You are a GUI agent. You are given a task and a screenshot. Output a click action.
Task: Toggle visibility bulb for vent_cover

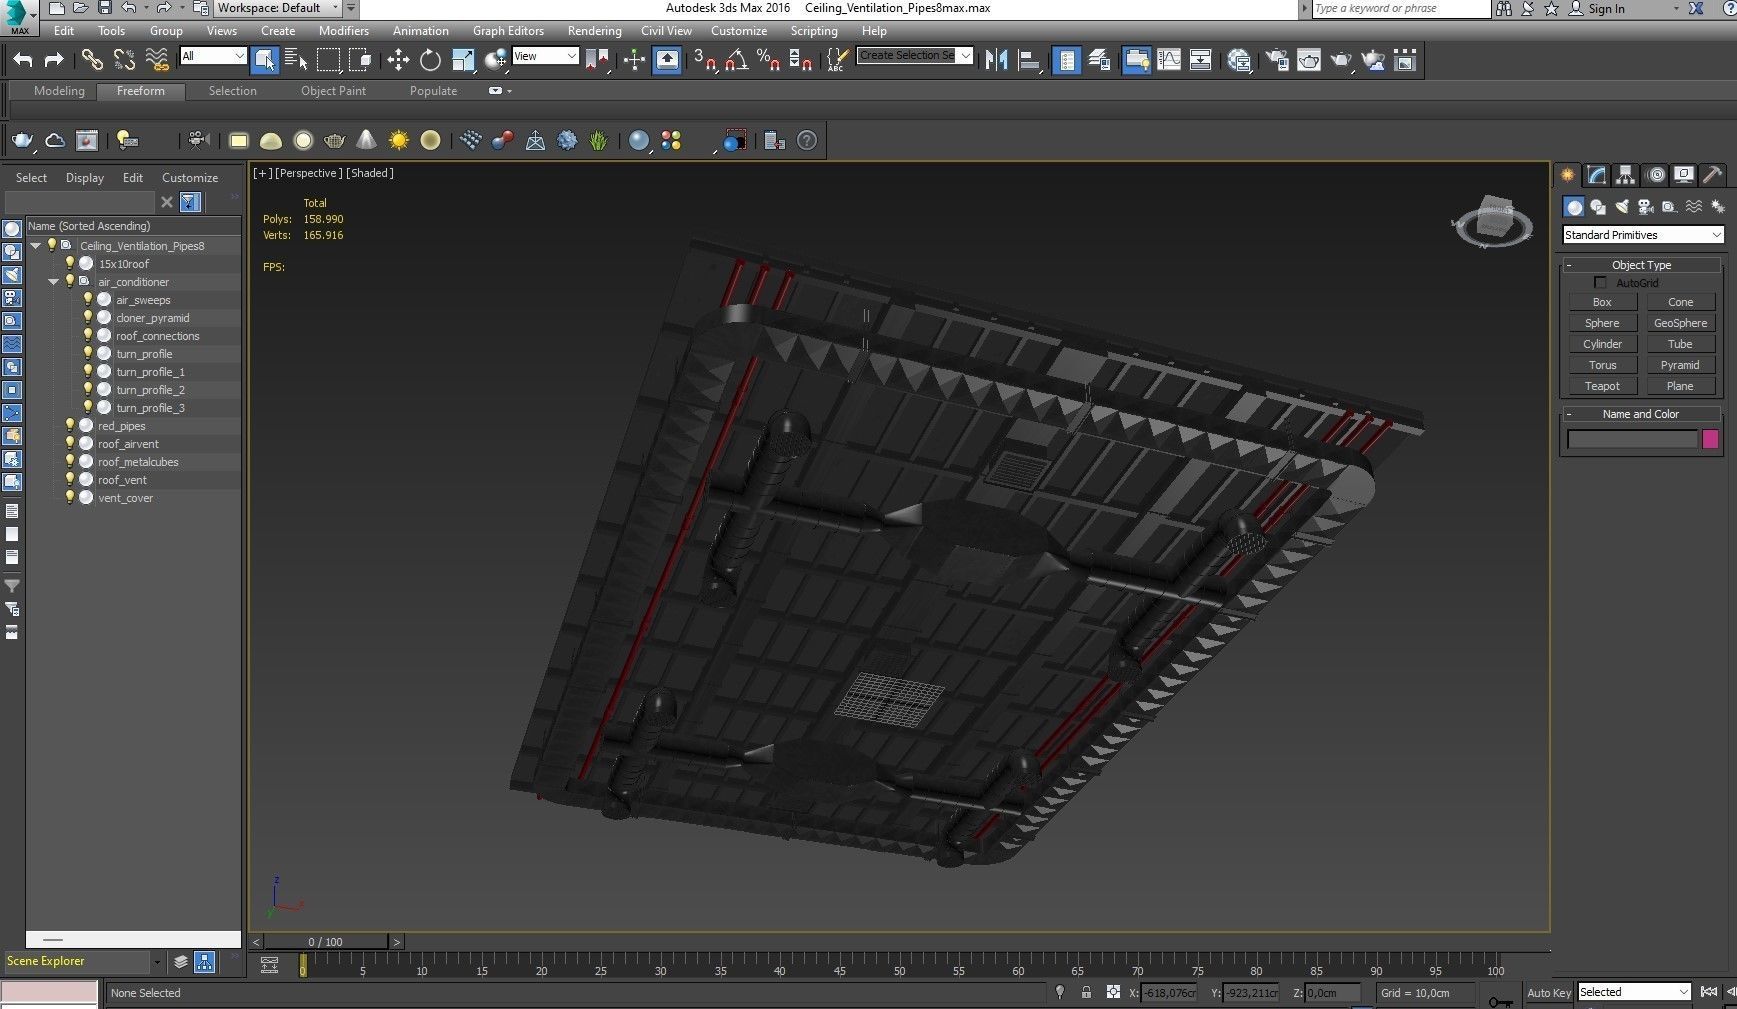70,498
